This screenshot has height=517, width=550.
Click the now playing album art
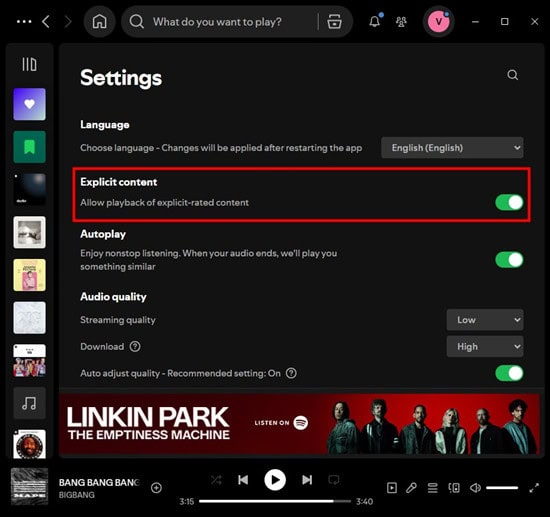pyautogui.click(x=29, y=486)
